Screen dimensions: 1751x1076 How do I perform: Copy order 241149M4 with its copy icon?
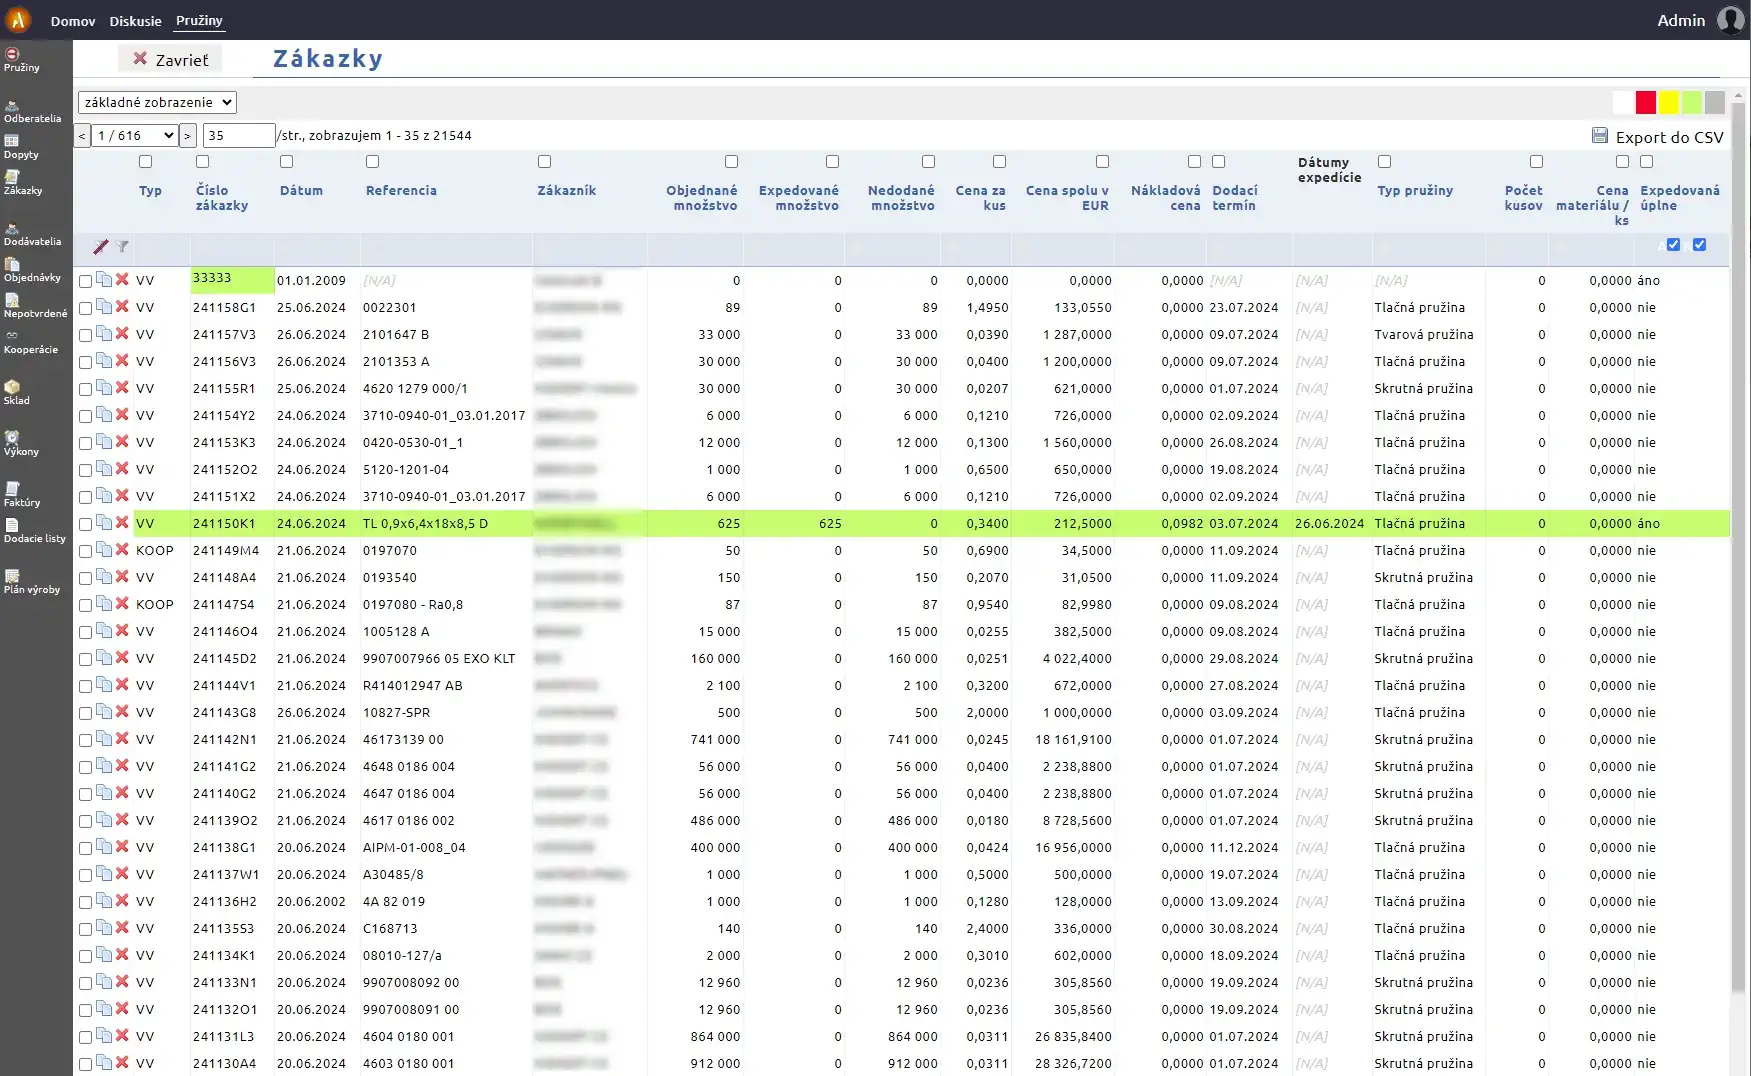point(104,550)
